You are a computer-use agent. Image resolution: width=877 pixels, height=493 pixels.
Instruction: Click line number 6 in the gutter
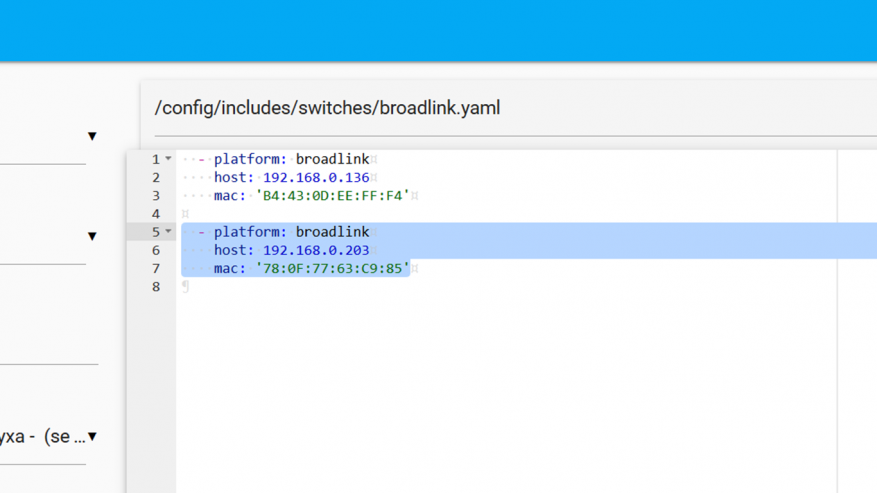(156, 250)
